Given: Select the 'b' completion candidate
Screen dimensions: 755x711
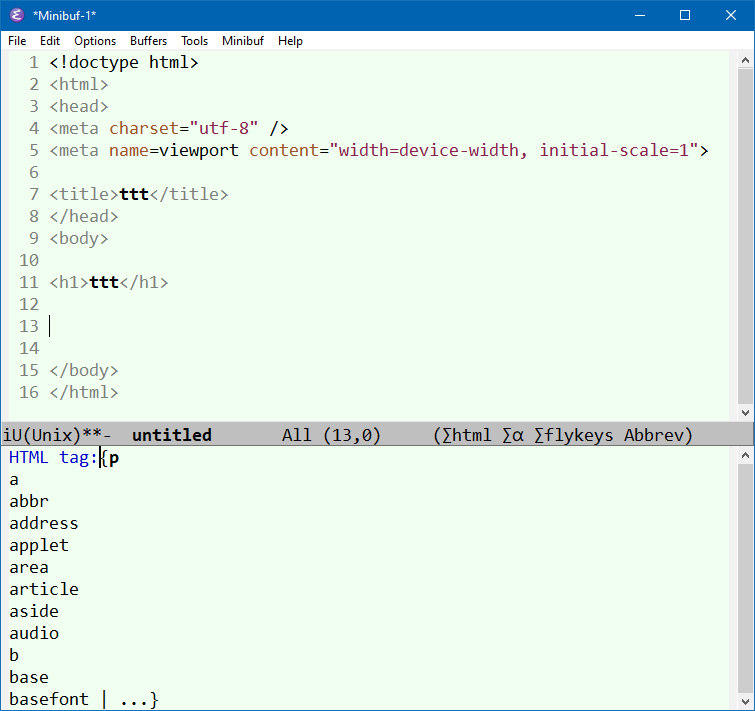Looking at the screenshot, I should 14,655.
